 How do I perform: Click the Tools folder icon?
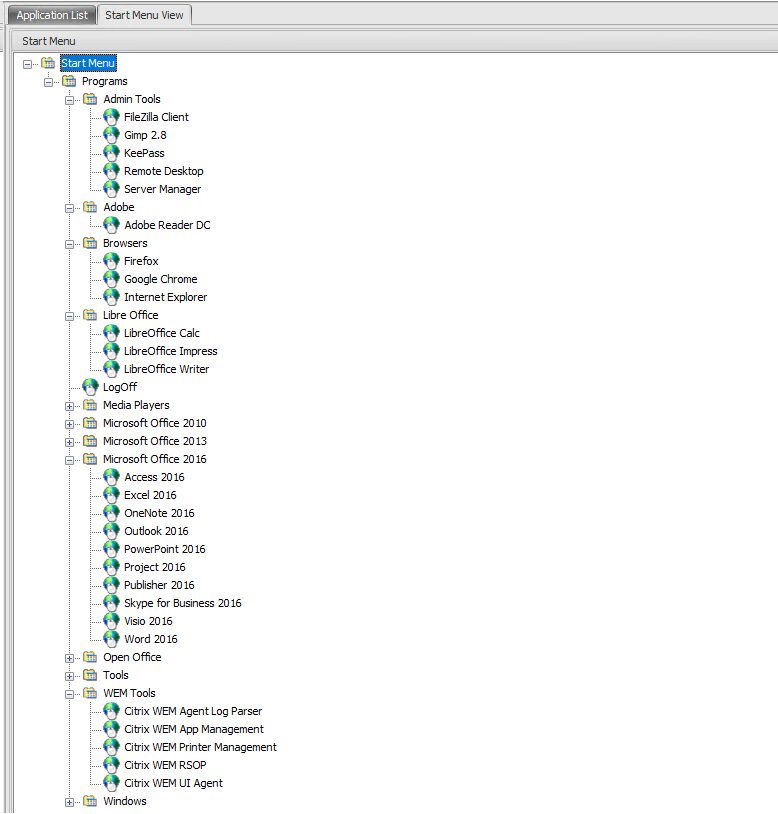pos(90,675)
